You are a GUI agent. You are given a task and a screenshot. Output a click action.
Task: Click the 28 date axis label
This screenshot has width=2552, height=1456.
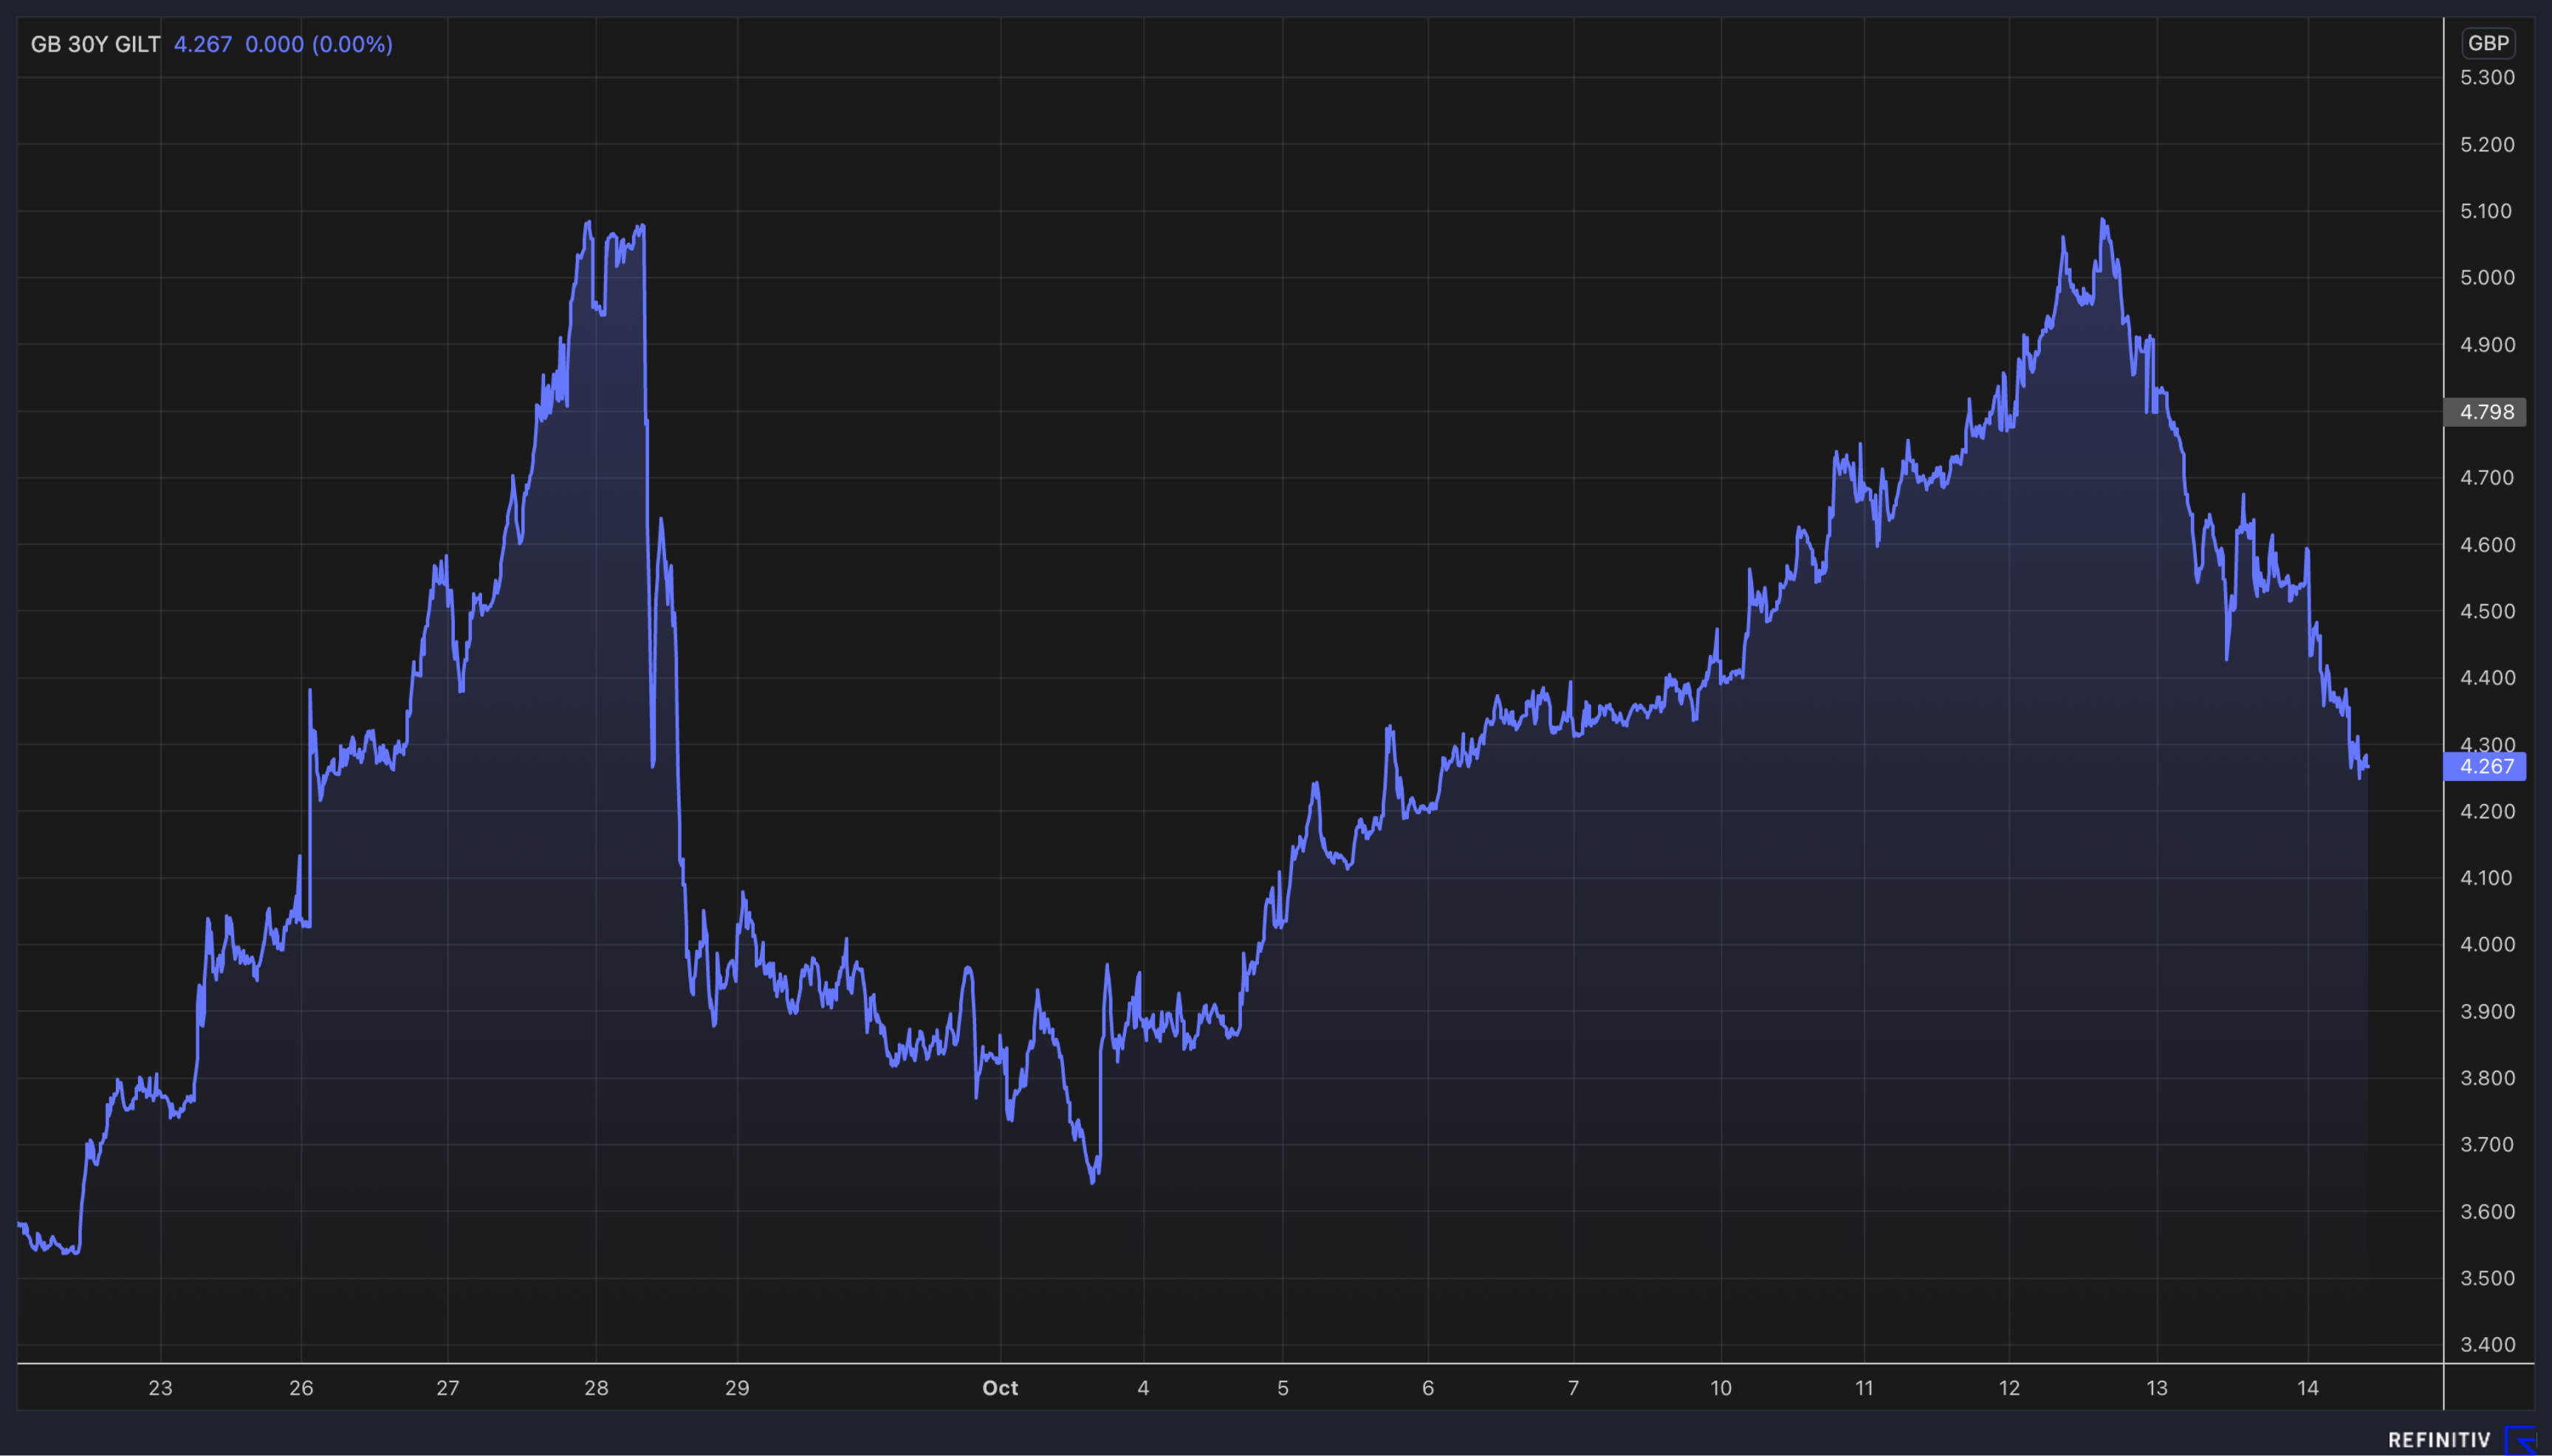pos(596,1388)
